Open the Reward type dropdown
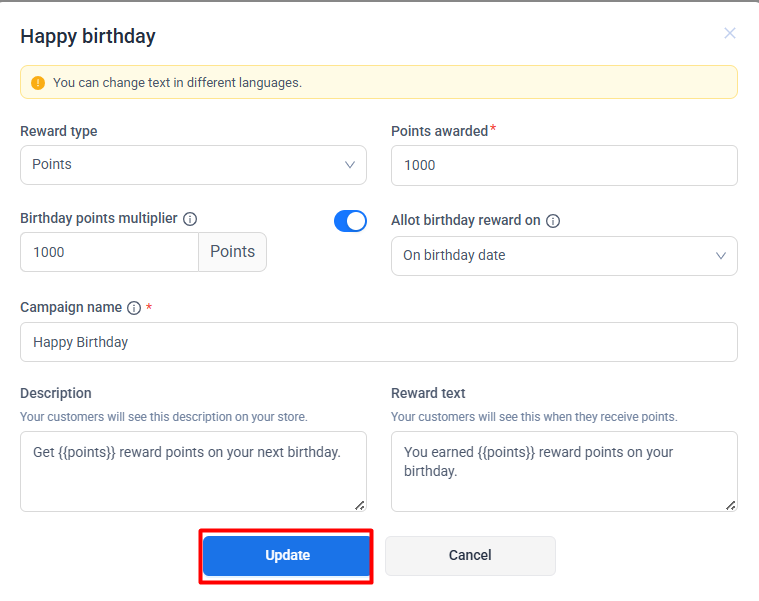The width and height of the screenshot is (759, 601). 193,165
